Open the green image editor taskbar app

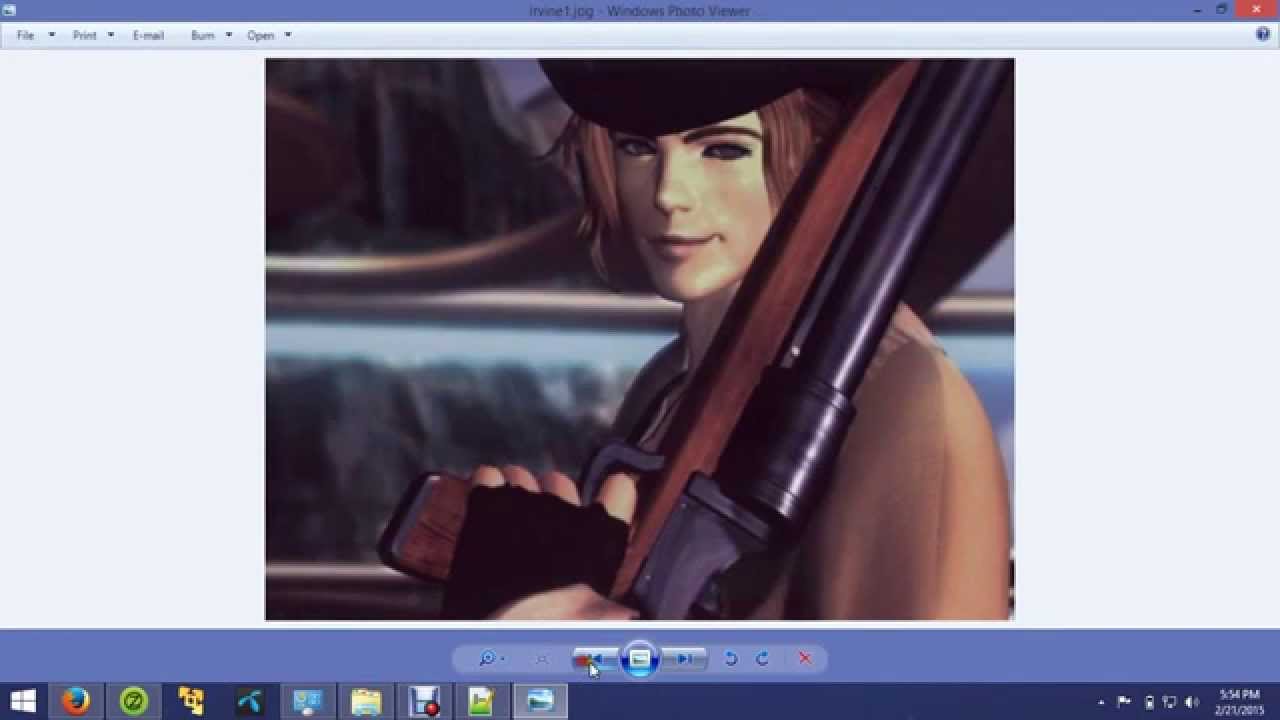click(482, 701)
